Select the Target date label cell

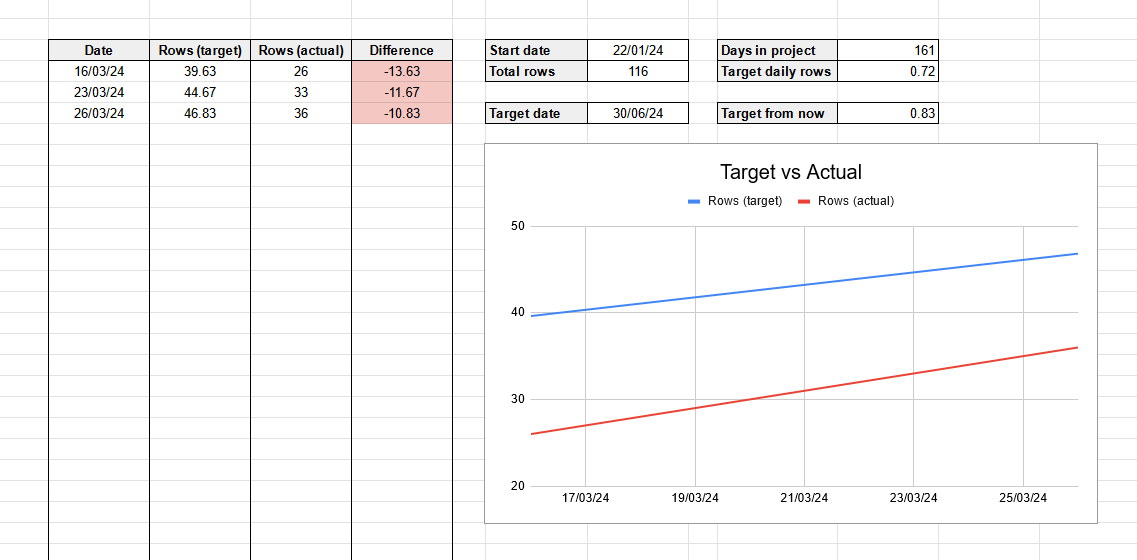point(536,114)
